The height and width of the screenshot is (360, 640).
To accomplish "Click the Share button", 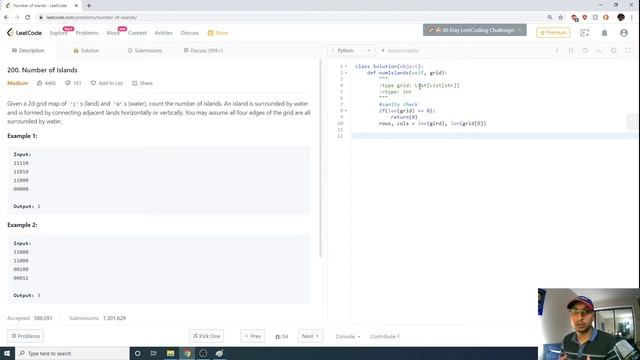I will [142, 83].
